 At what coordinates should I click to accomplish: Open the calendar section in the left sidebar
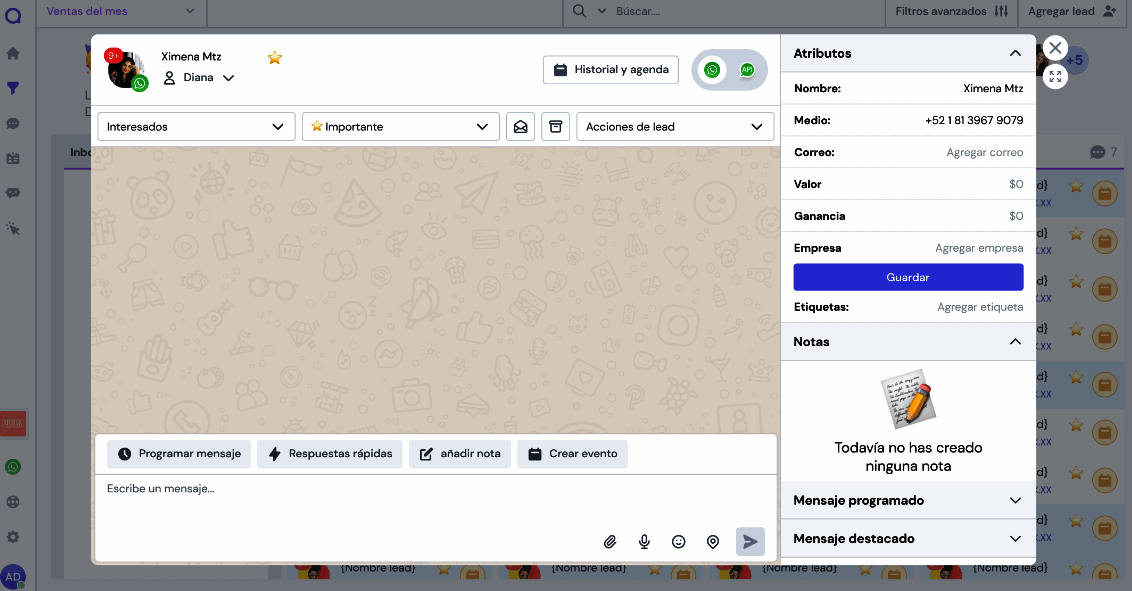click(x=13, y=158)
